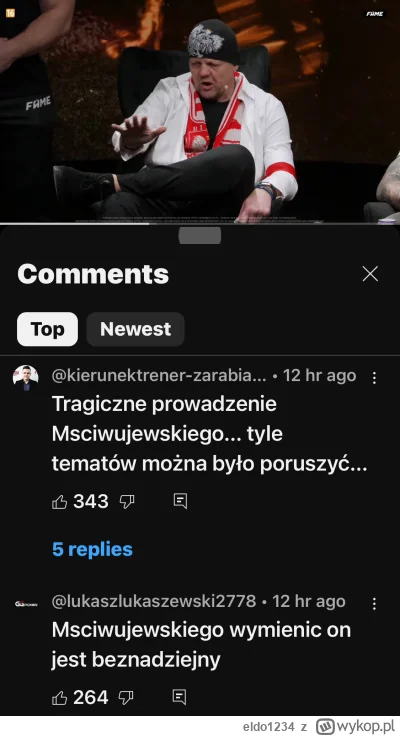
Task: Like the kierunektrener comment with 343 likes
Action: coord(59,502)
